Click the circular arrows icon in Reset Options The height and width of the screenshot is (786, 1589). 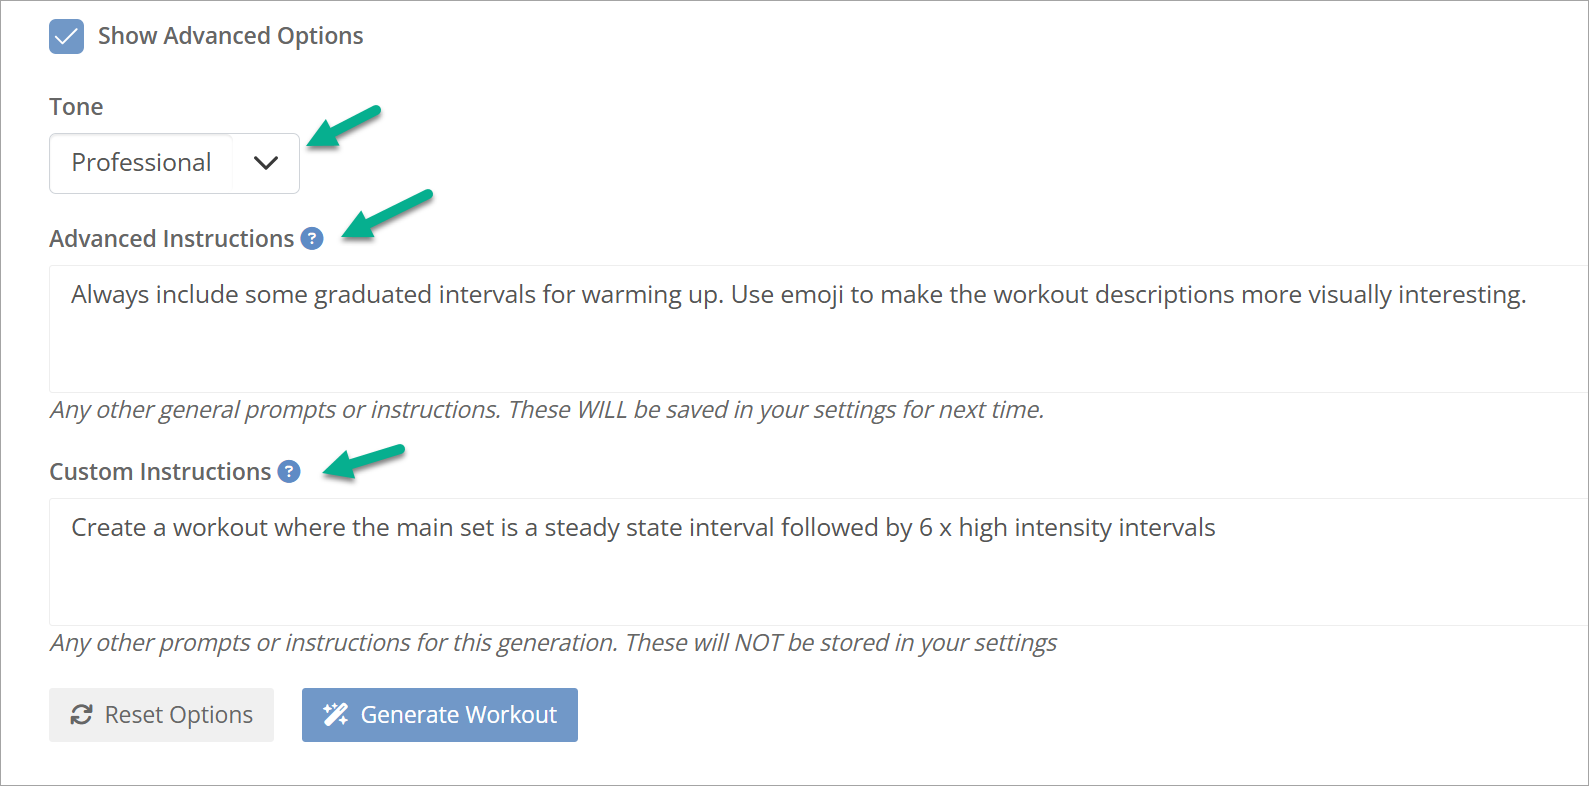point(82,715)
